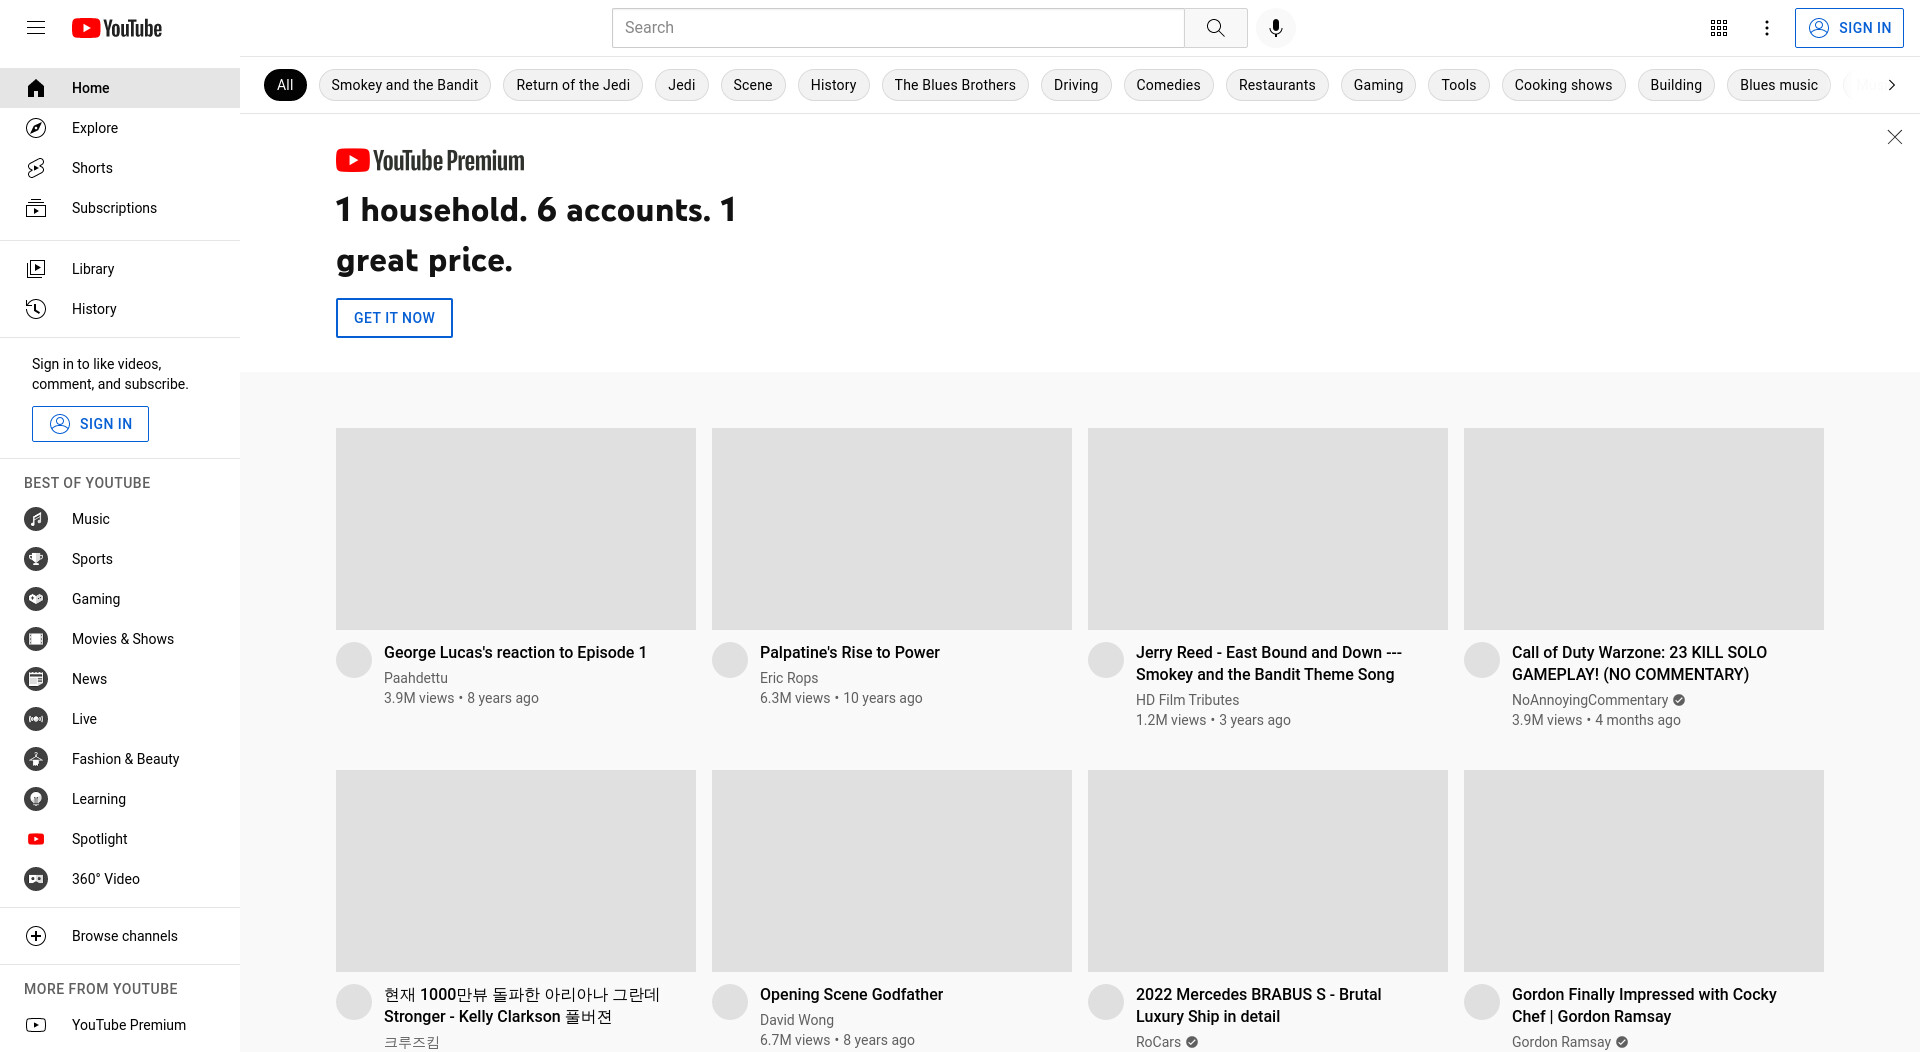1920x1052 pixels.
Task: Show more chips with right chevron
Action: [x=1891, y=85]
